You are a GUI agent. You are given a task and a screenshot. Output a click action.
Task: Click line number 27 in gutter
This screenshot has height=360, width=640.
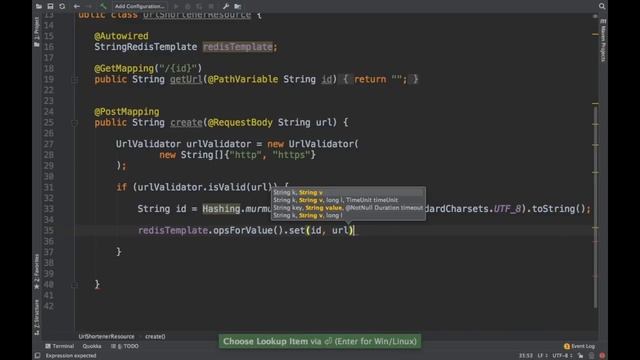(49, 144)
